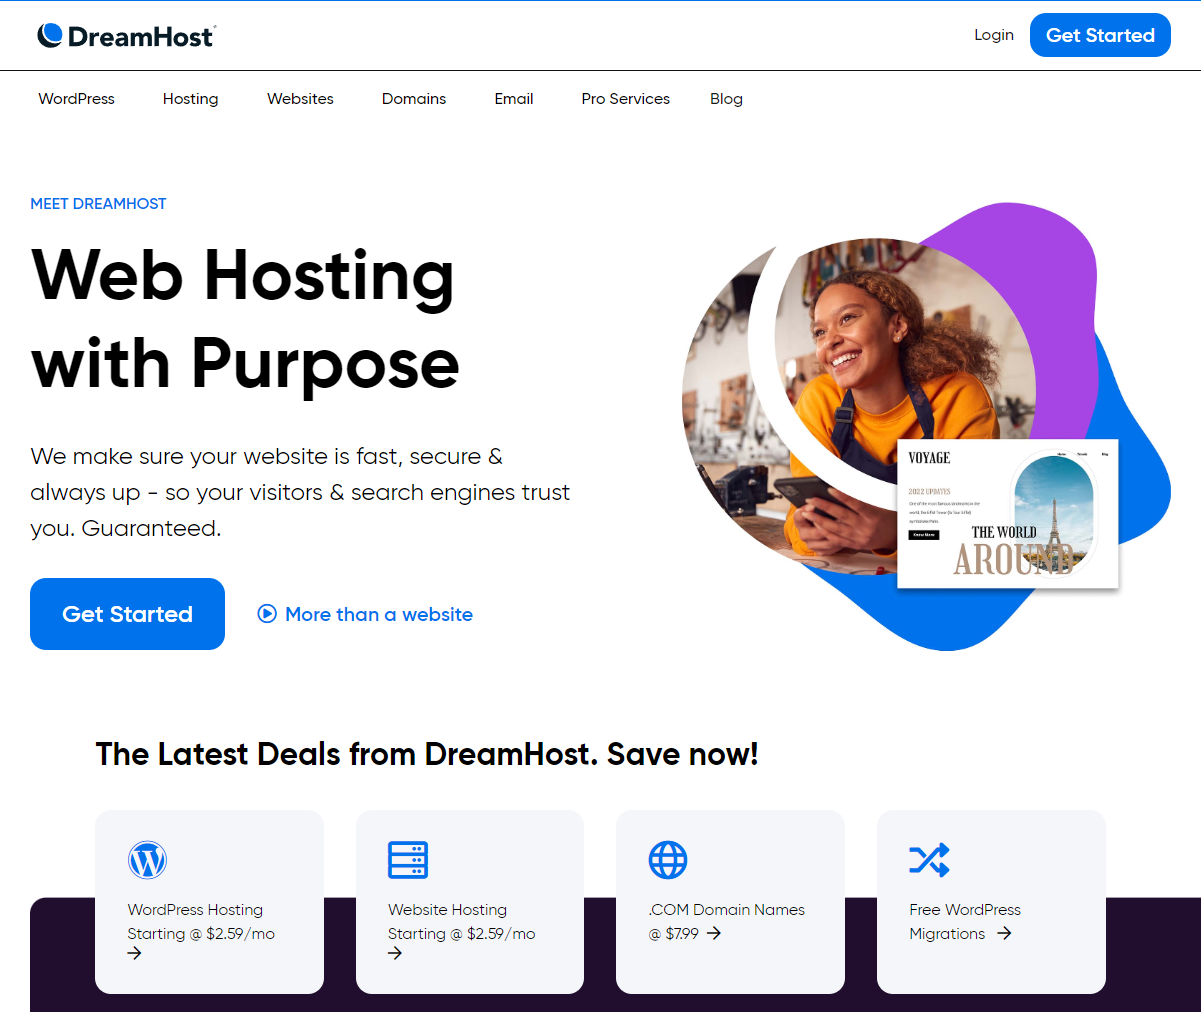Click the WordPress logo icon in deals
Image resolution: width=1201 pixels, height=1012 pixels.
click(147, 860)
